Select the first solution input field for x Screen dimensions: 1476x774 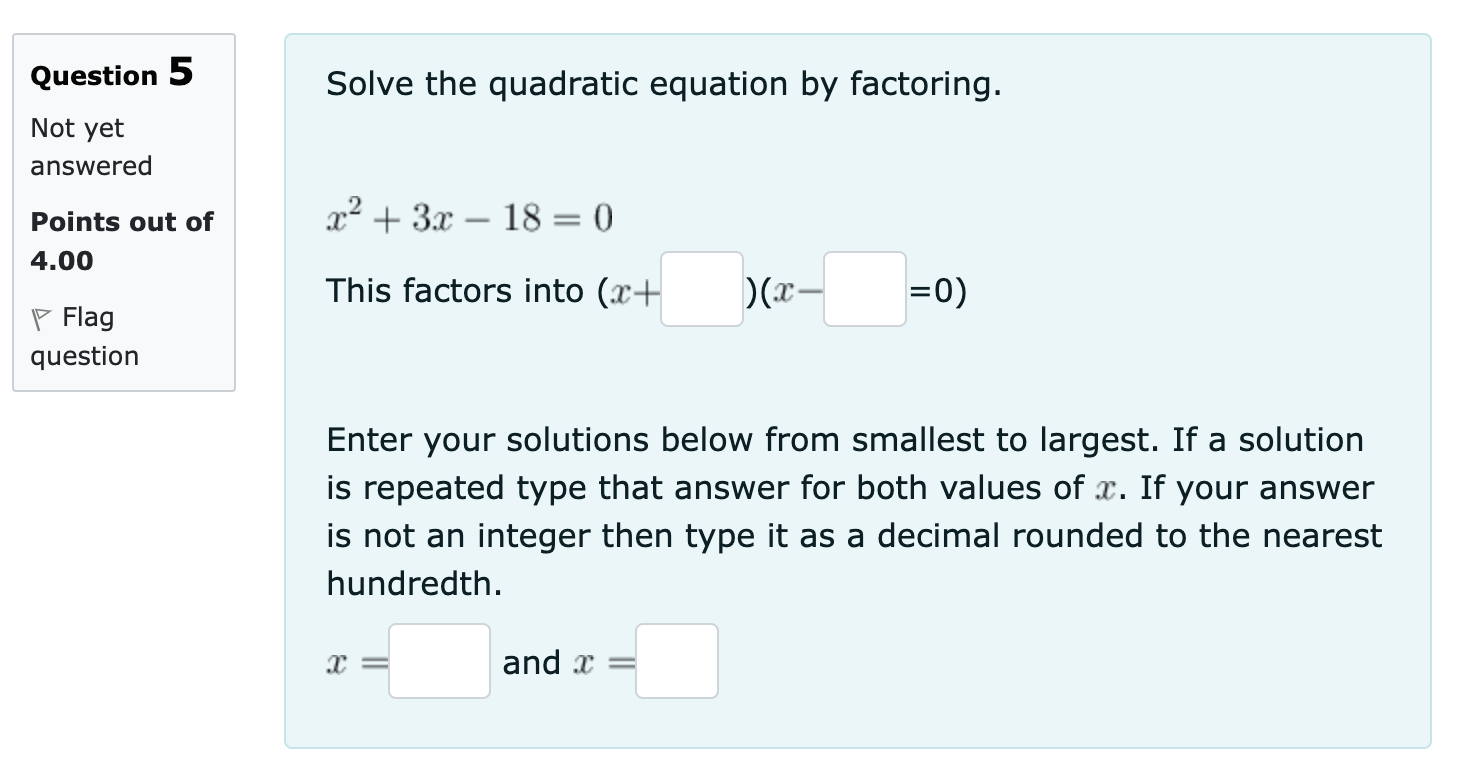click(x=440, y=661)
